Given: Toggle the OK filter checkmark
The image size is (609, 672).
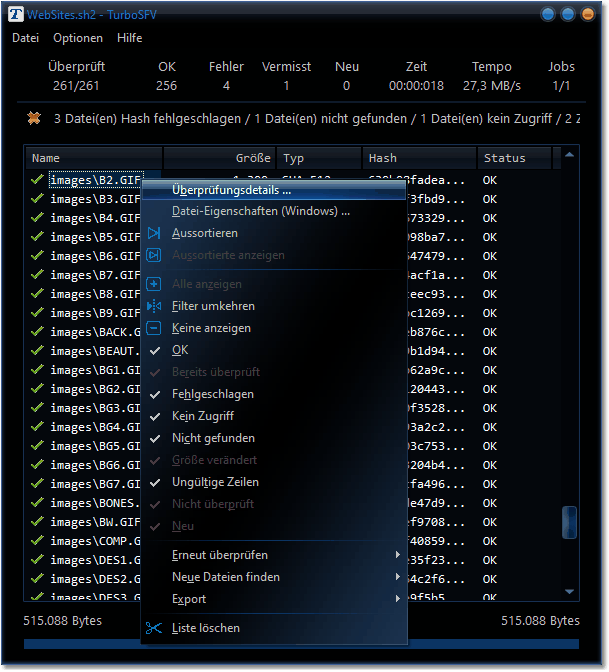Looking at the screenshot, I should click(154, 350).
